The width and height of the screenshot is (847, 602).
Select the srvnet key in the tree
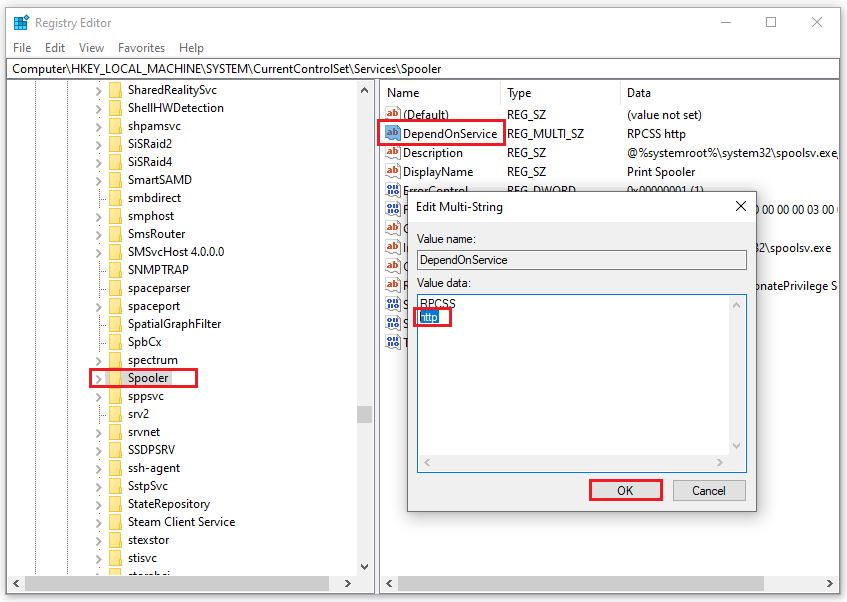click(x=144, y=432)
